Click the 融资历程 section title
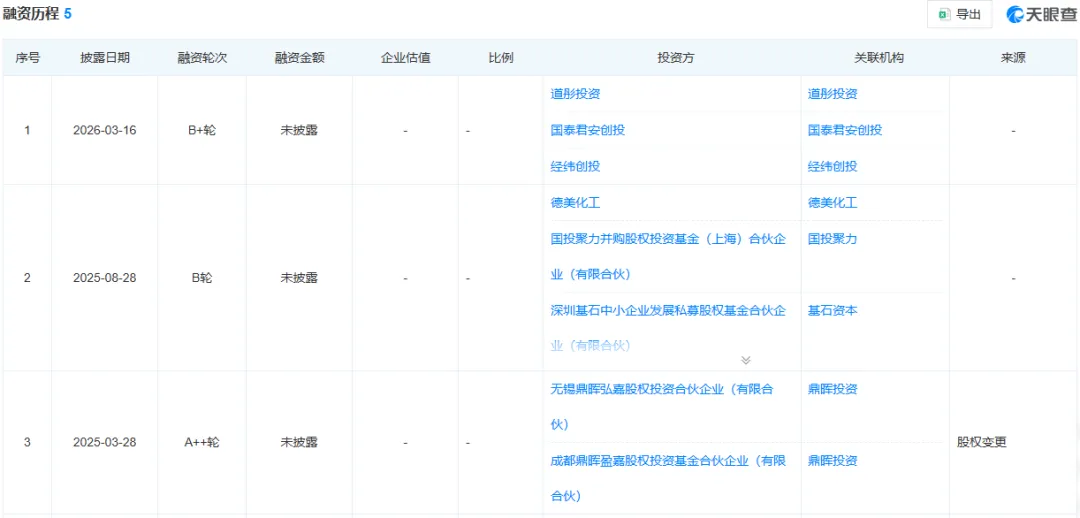The height and width of the screenshot is (518, 1080). [x=31, y=14]
